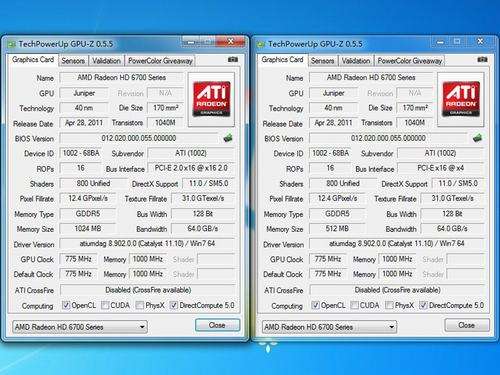Screen dimensions: 500x375
Task: Open the AMD Radeon HD 6700 dropdown in left window
Action: click(80, 327)
